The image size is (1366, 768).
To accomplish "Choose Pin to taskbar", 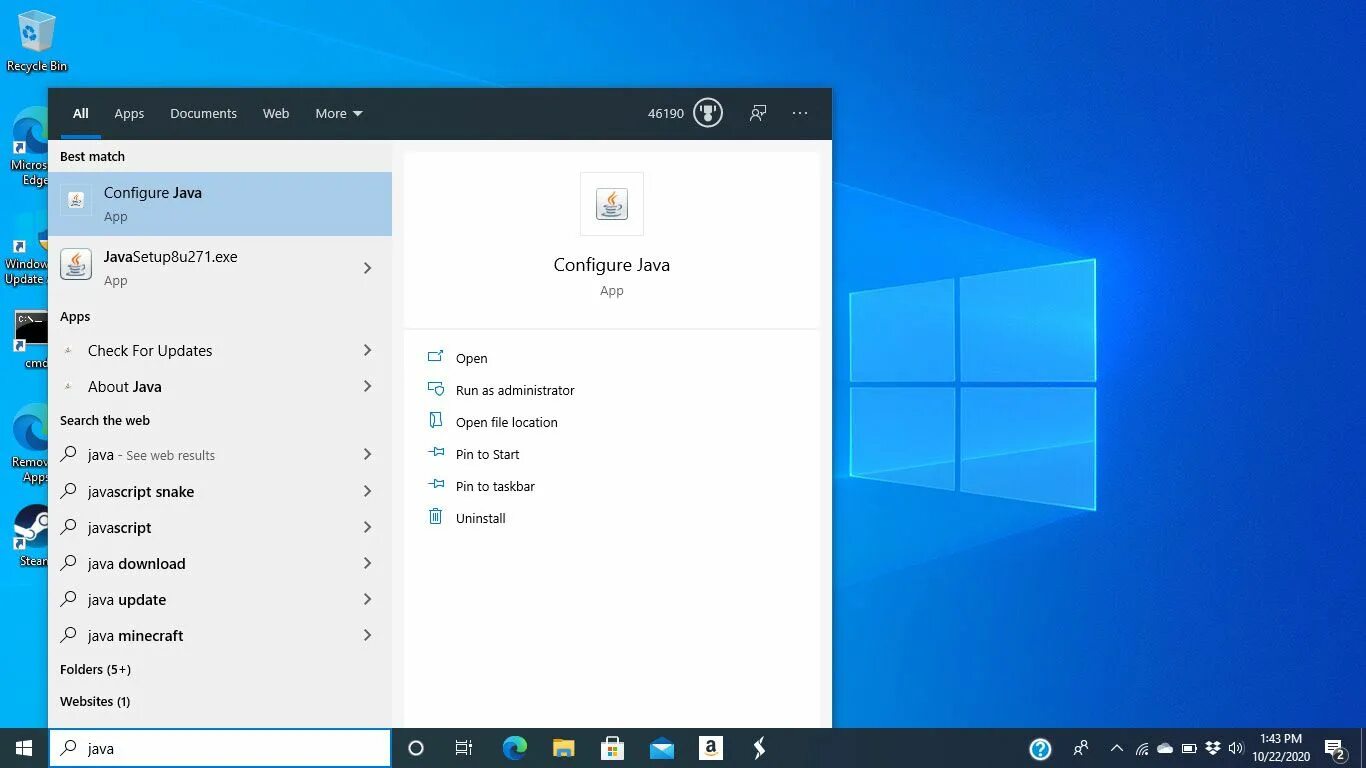I will point(495,486).
